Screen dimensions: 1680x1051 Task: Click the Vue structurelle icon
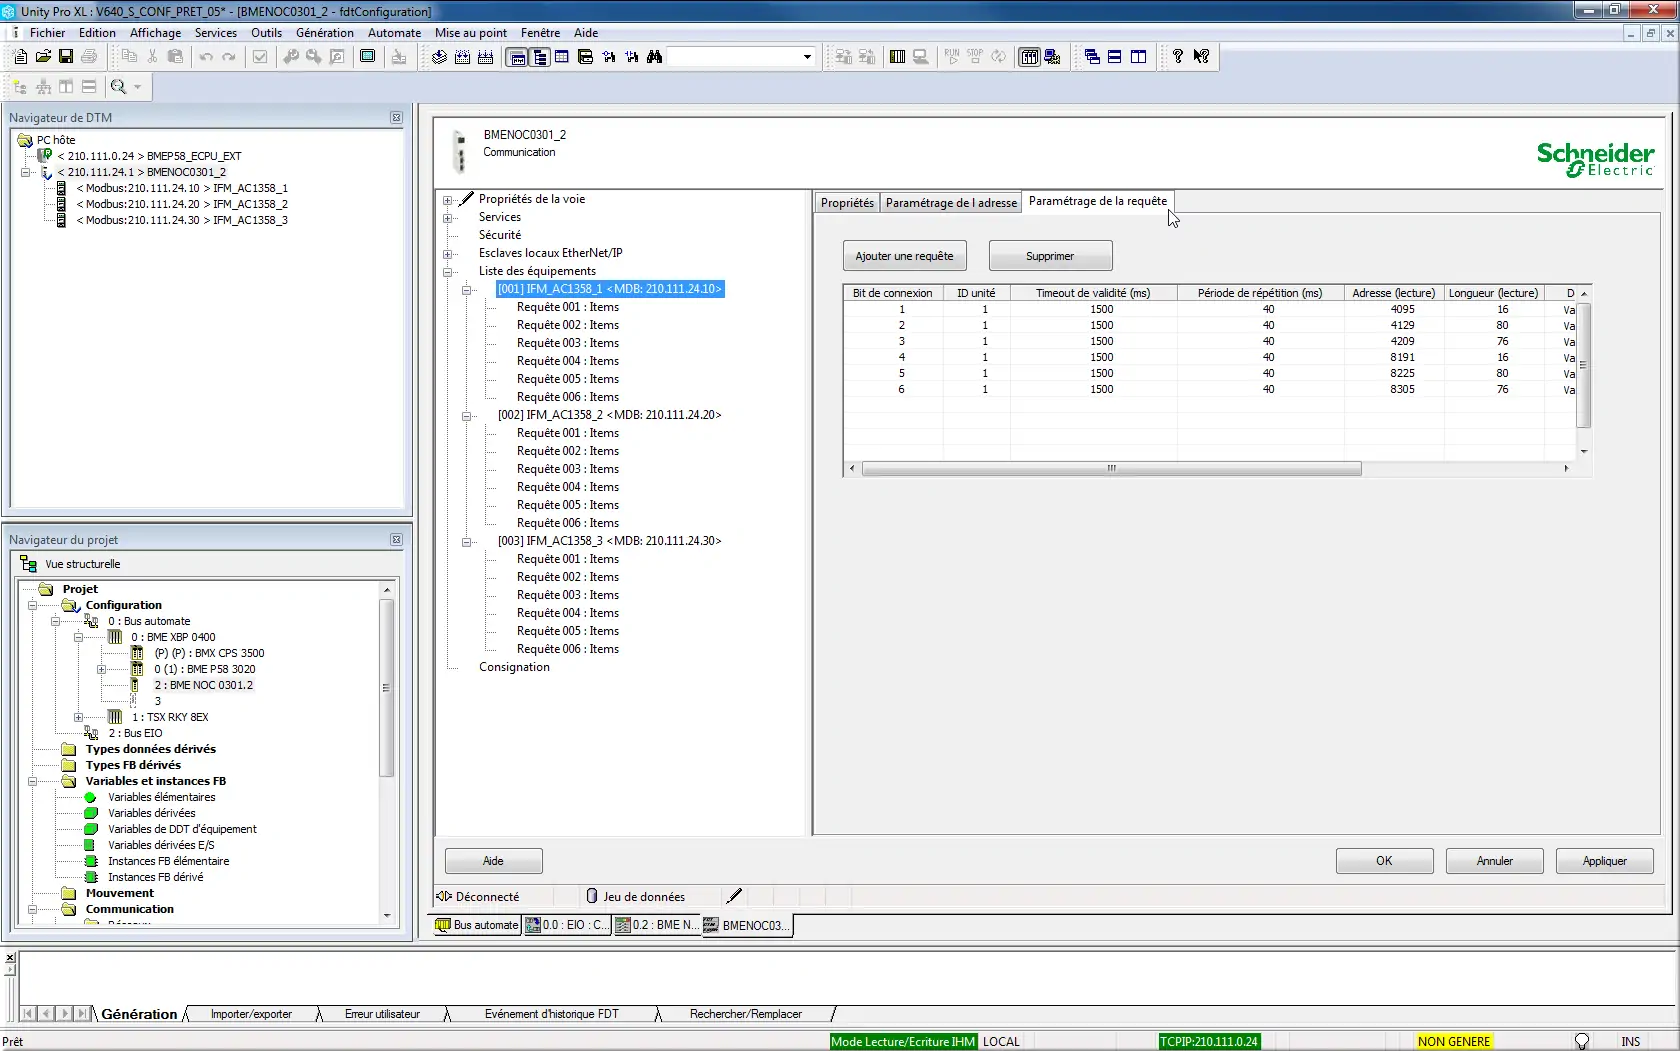[28, 564]
